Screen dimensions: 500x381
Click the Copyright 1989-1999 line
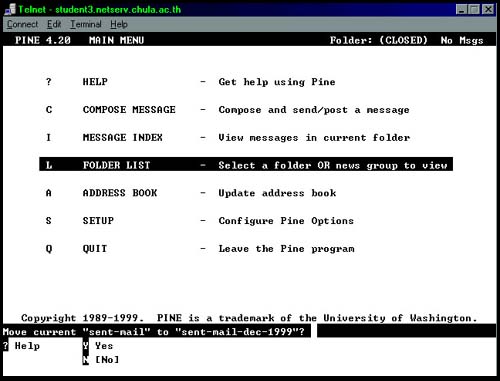tap(249, 318)
